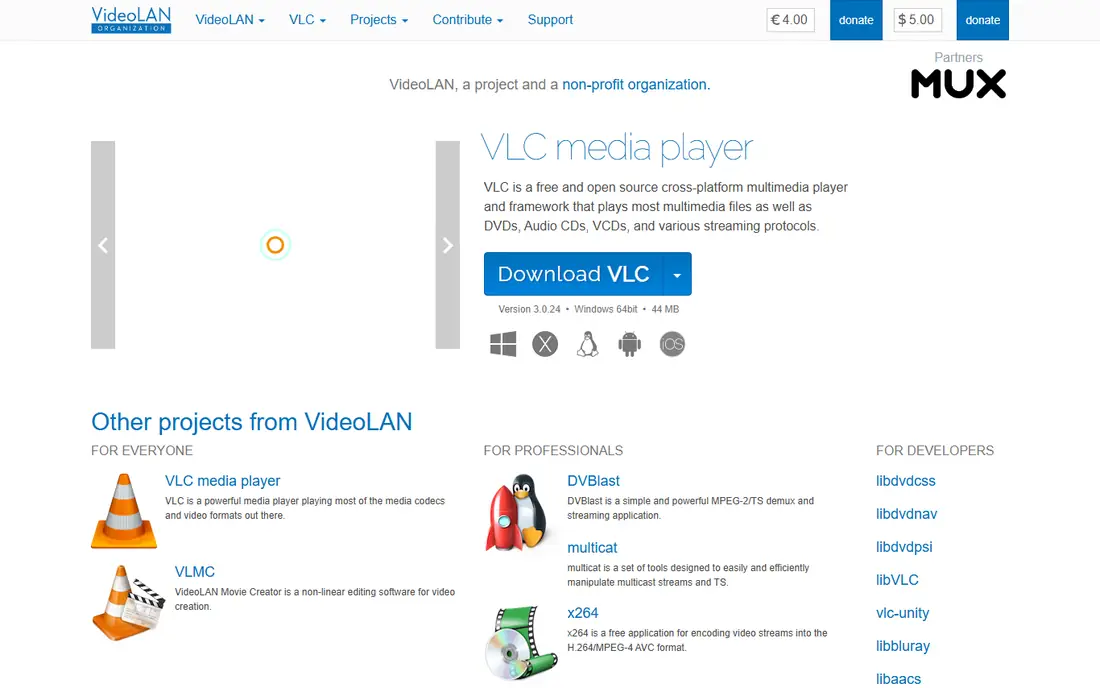The height and width of the screenshot is (688, 1100).
Task: Click the "Version 3.0.24" text
Action: click(x=530, y=309)
